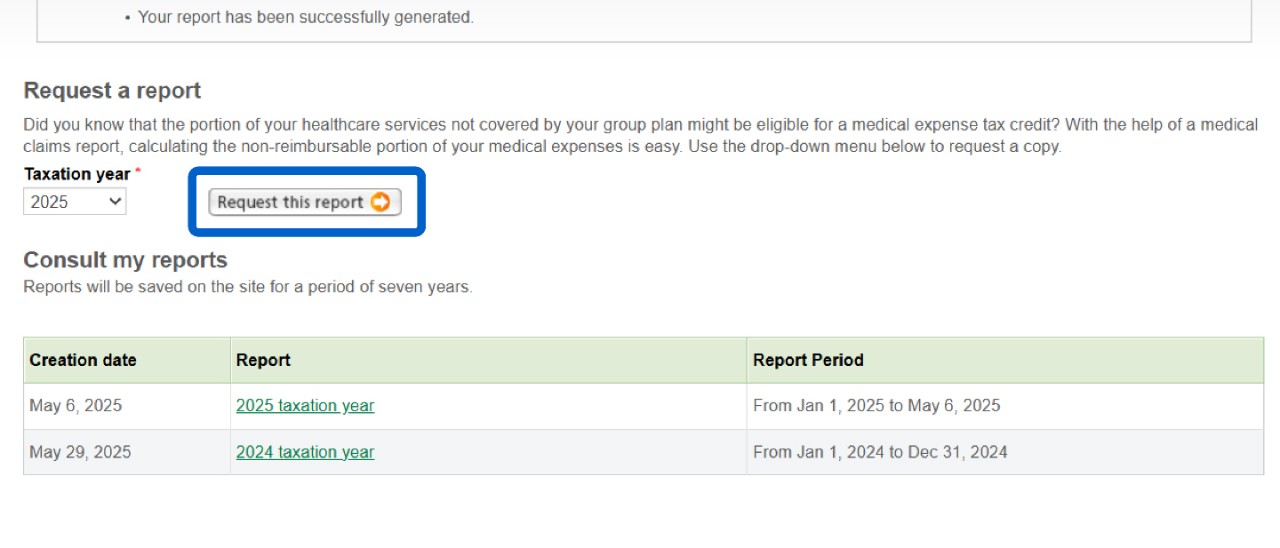The height and width of the screenshot is (548, 1280).
Task: Click the seven years retention notice text
Action: click(247, 287)
